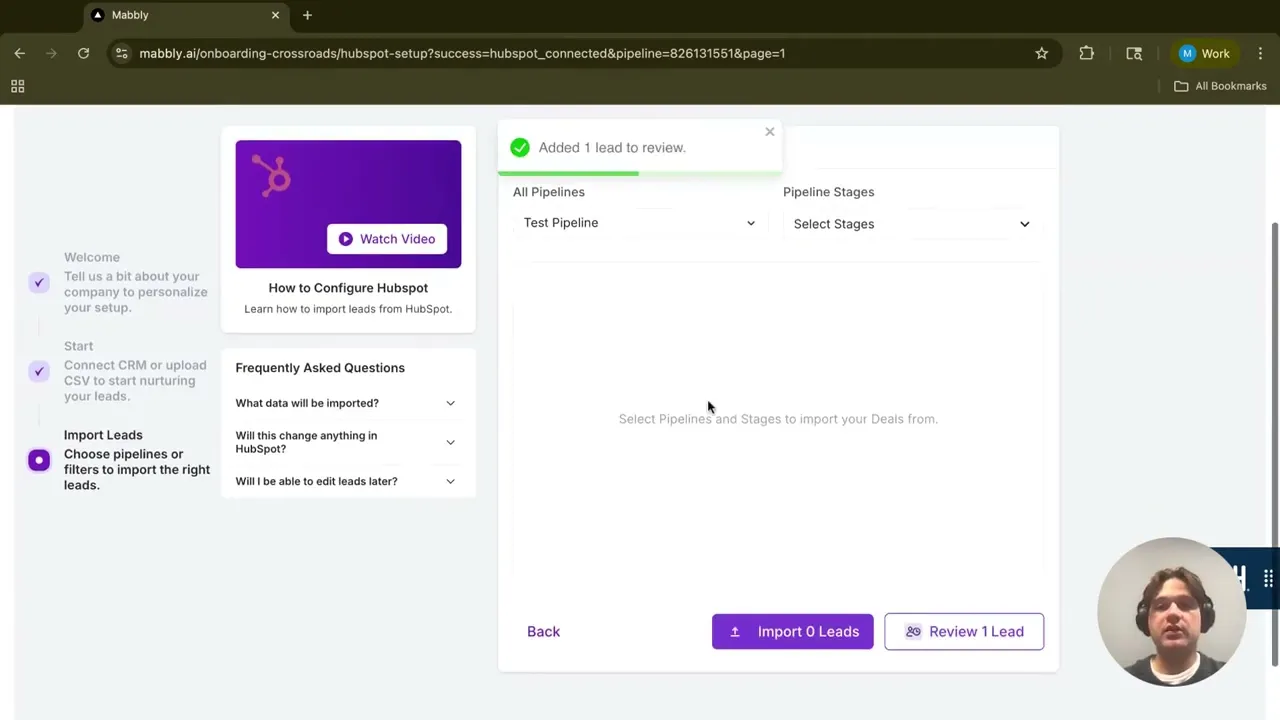This screenshot has width=1280, height=720.
Task: Go back with the Back link
Action: click(x=543, y=632)
